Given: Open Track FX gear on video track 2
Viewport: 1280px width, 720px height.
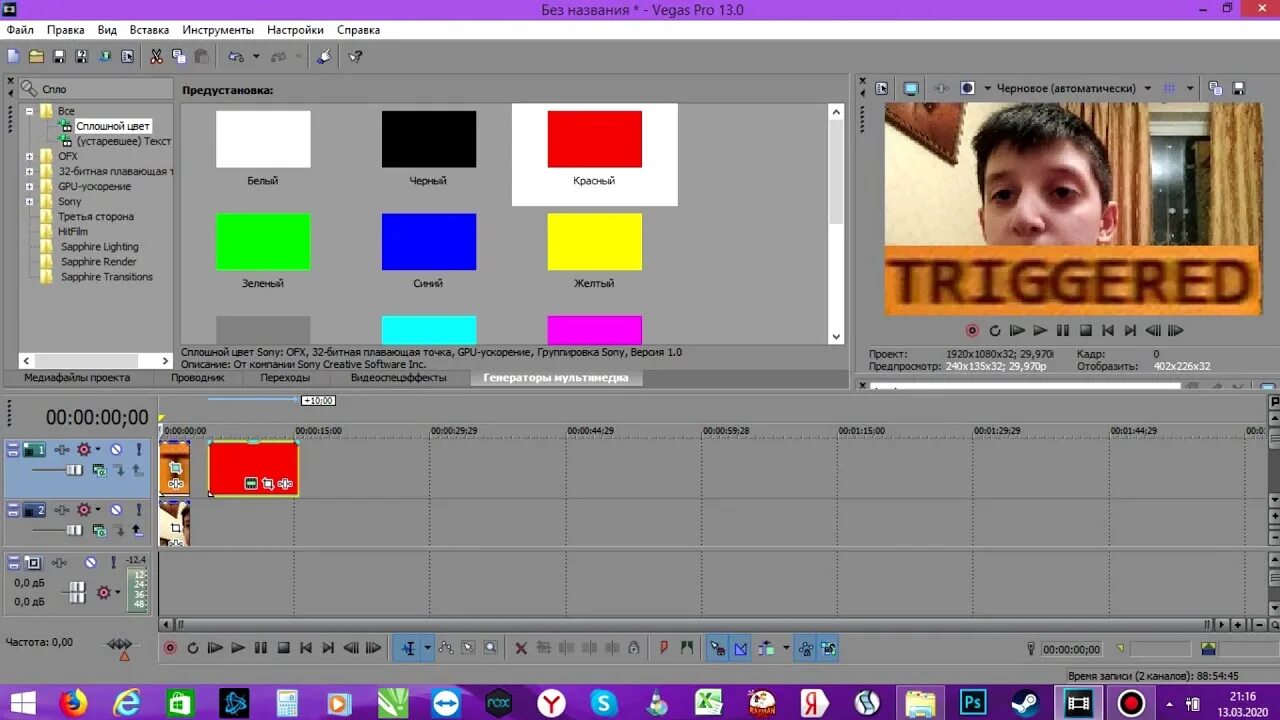Looking at the screenshot, I should point(84,510).
